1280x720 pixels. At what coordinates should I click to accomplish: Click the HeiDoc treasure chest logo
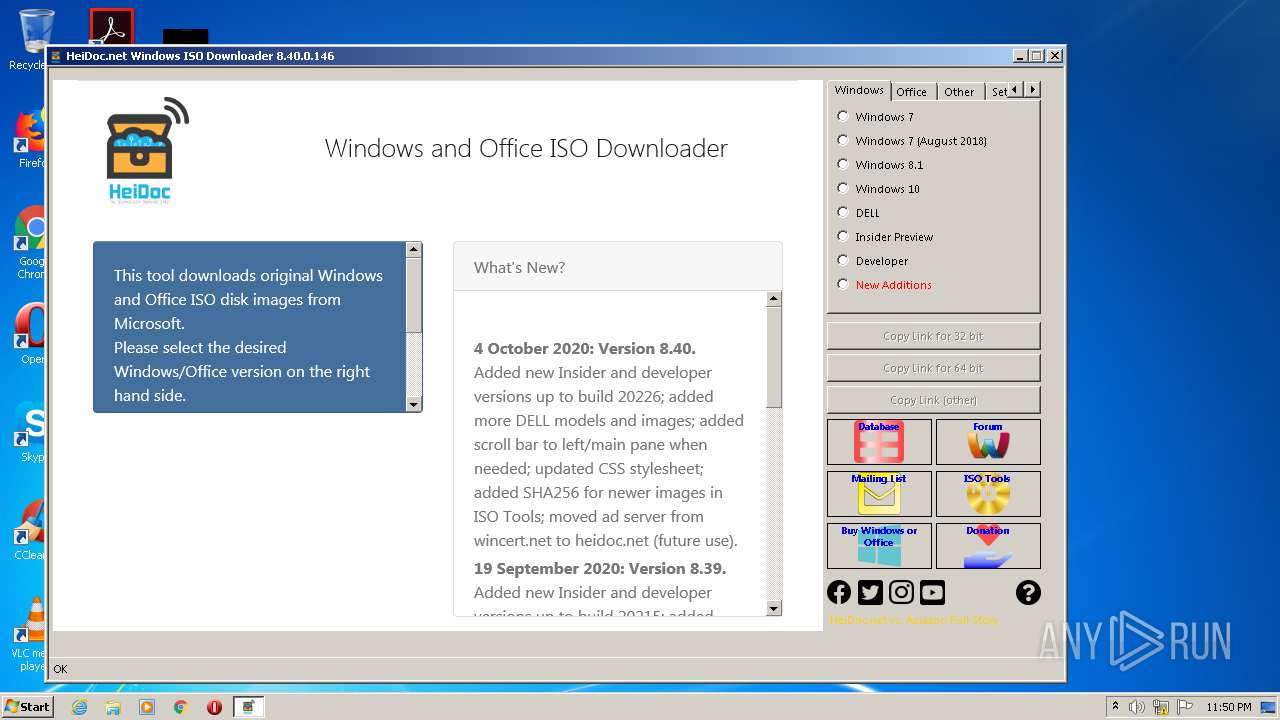tap(147, 150)
